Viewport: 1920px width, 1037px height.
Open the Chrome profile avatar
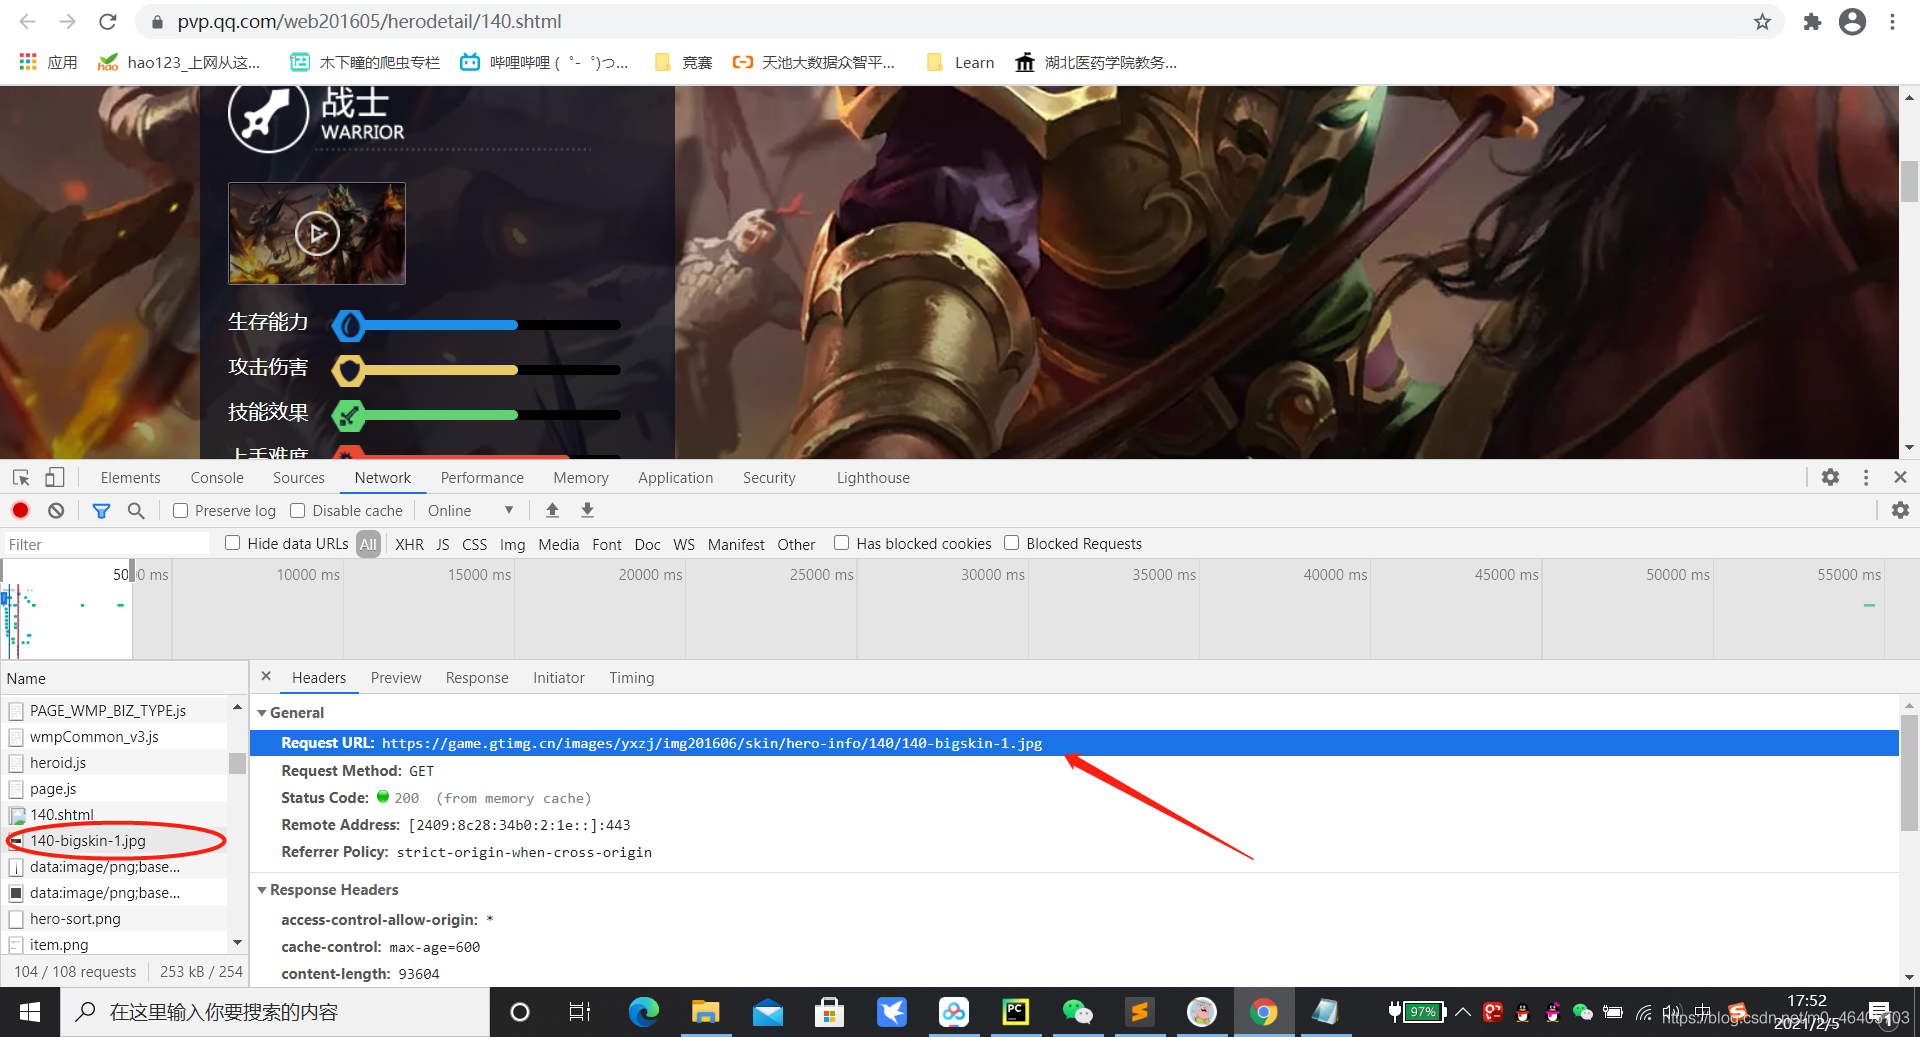click(1852, 21)
